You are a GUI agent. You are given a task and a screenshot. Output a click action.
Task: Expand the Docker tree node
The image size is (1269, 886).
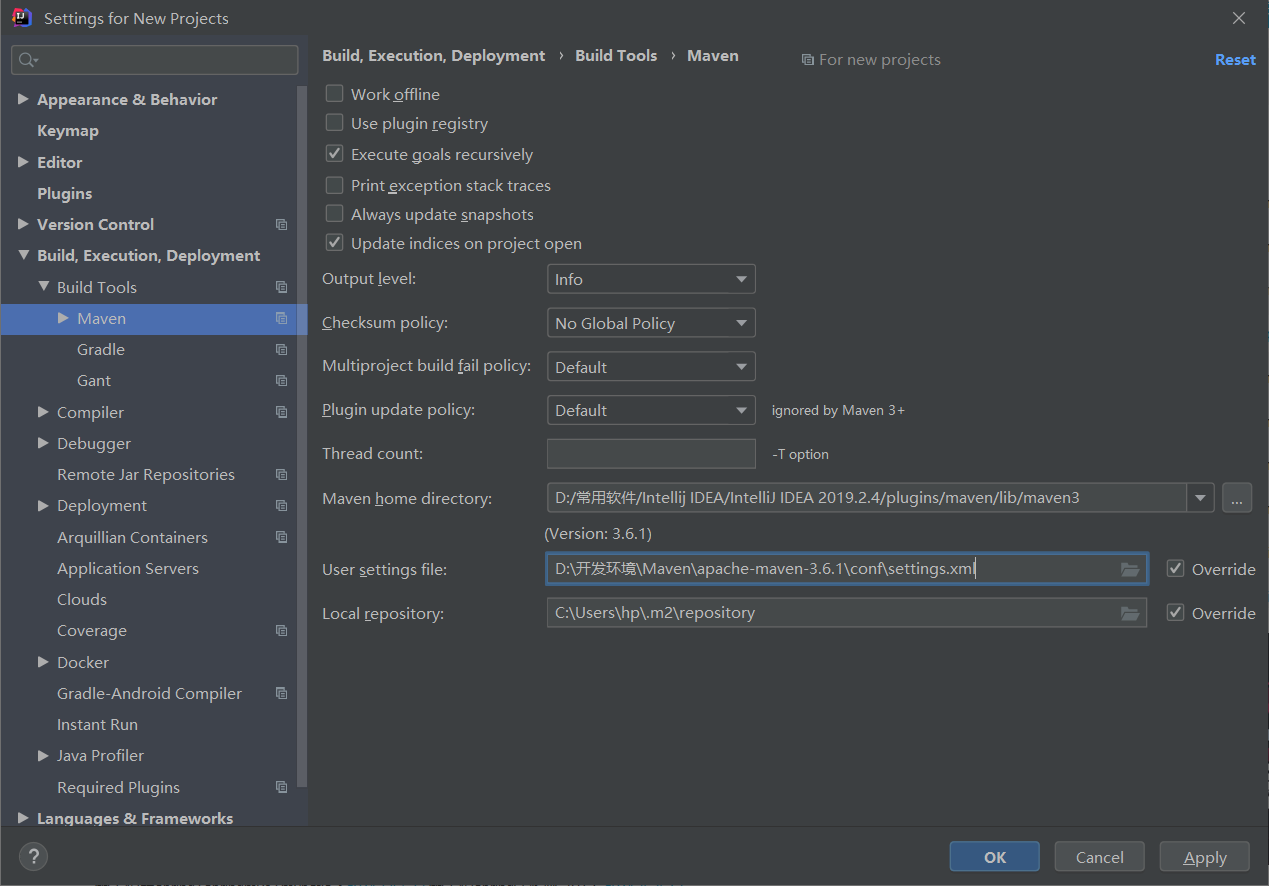[x=43, y=662]
